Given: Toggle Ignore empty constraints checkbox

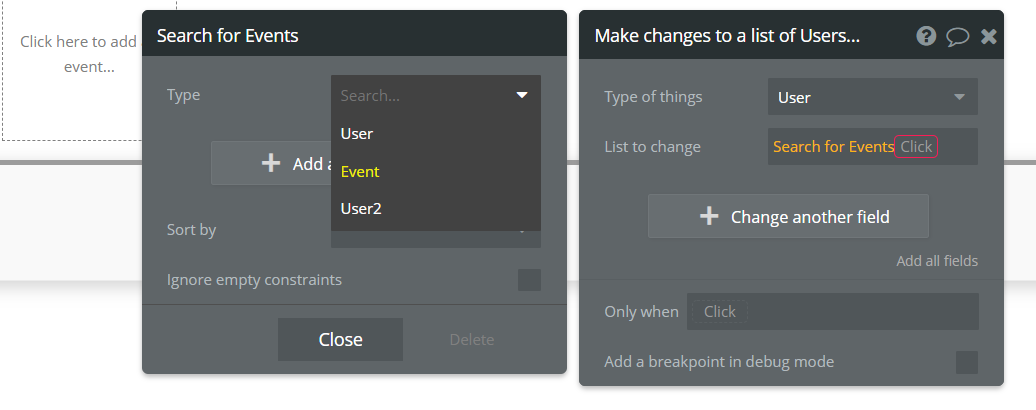Looking at the screenshot, I should tap(529, 280).
